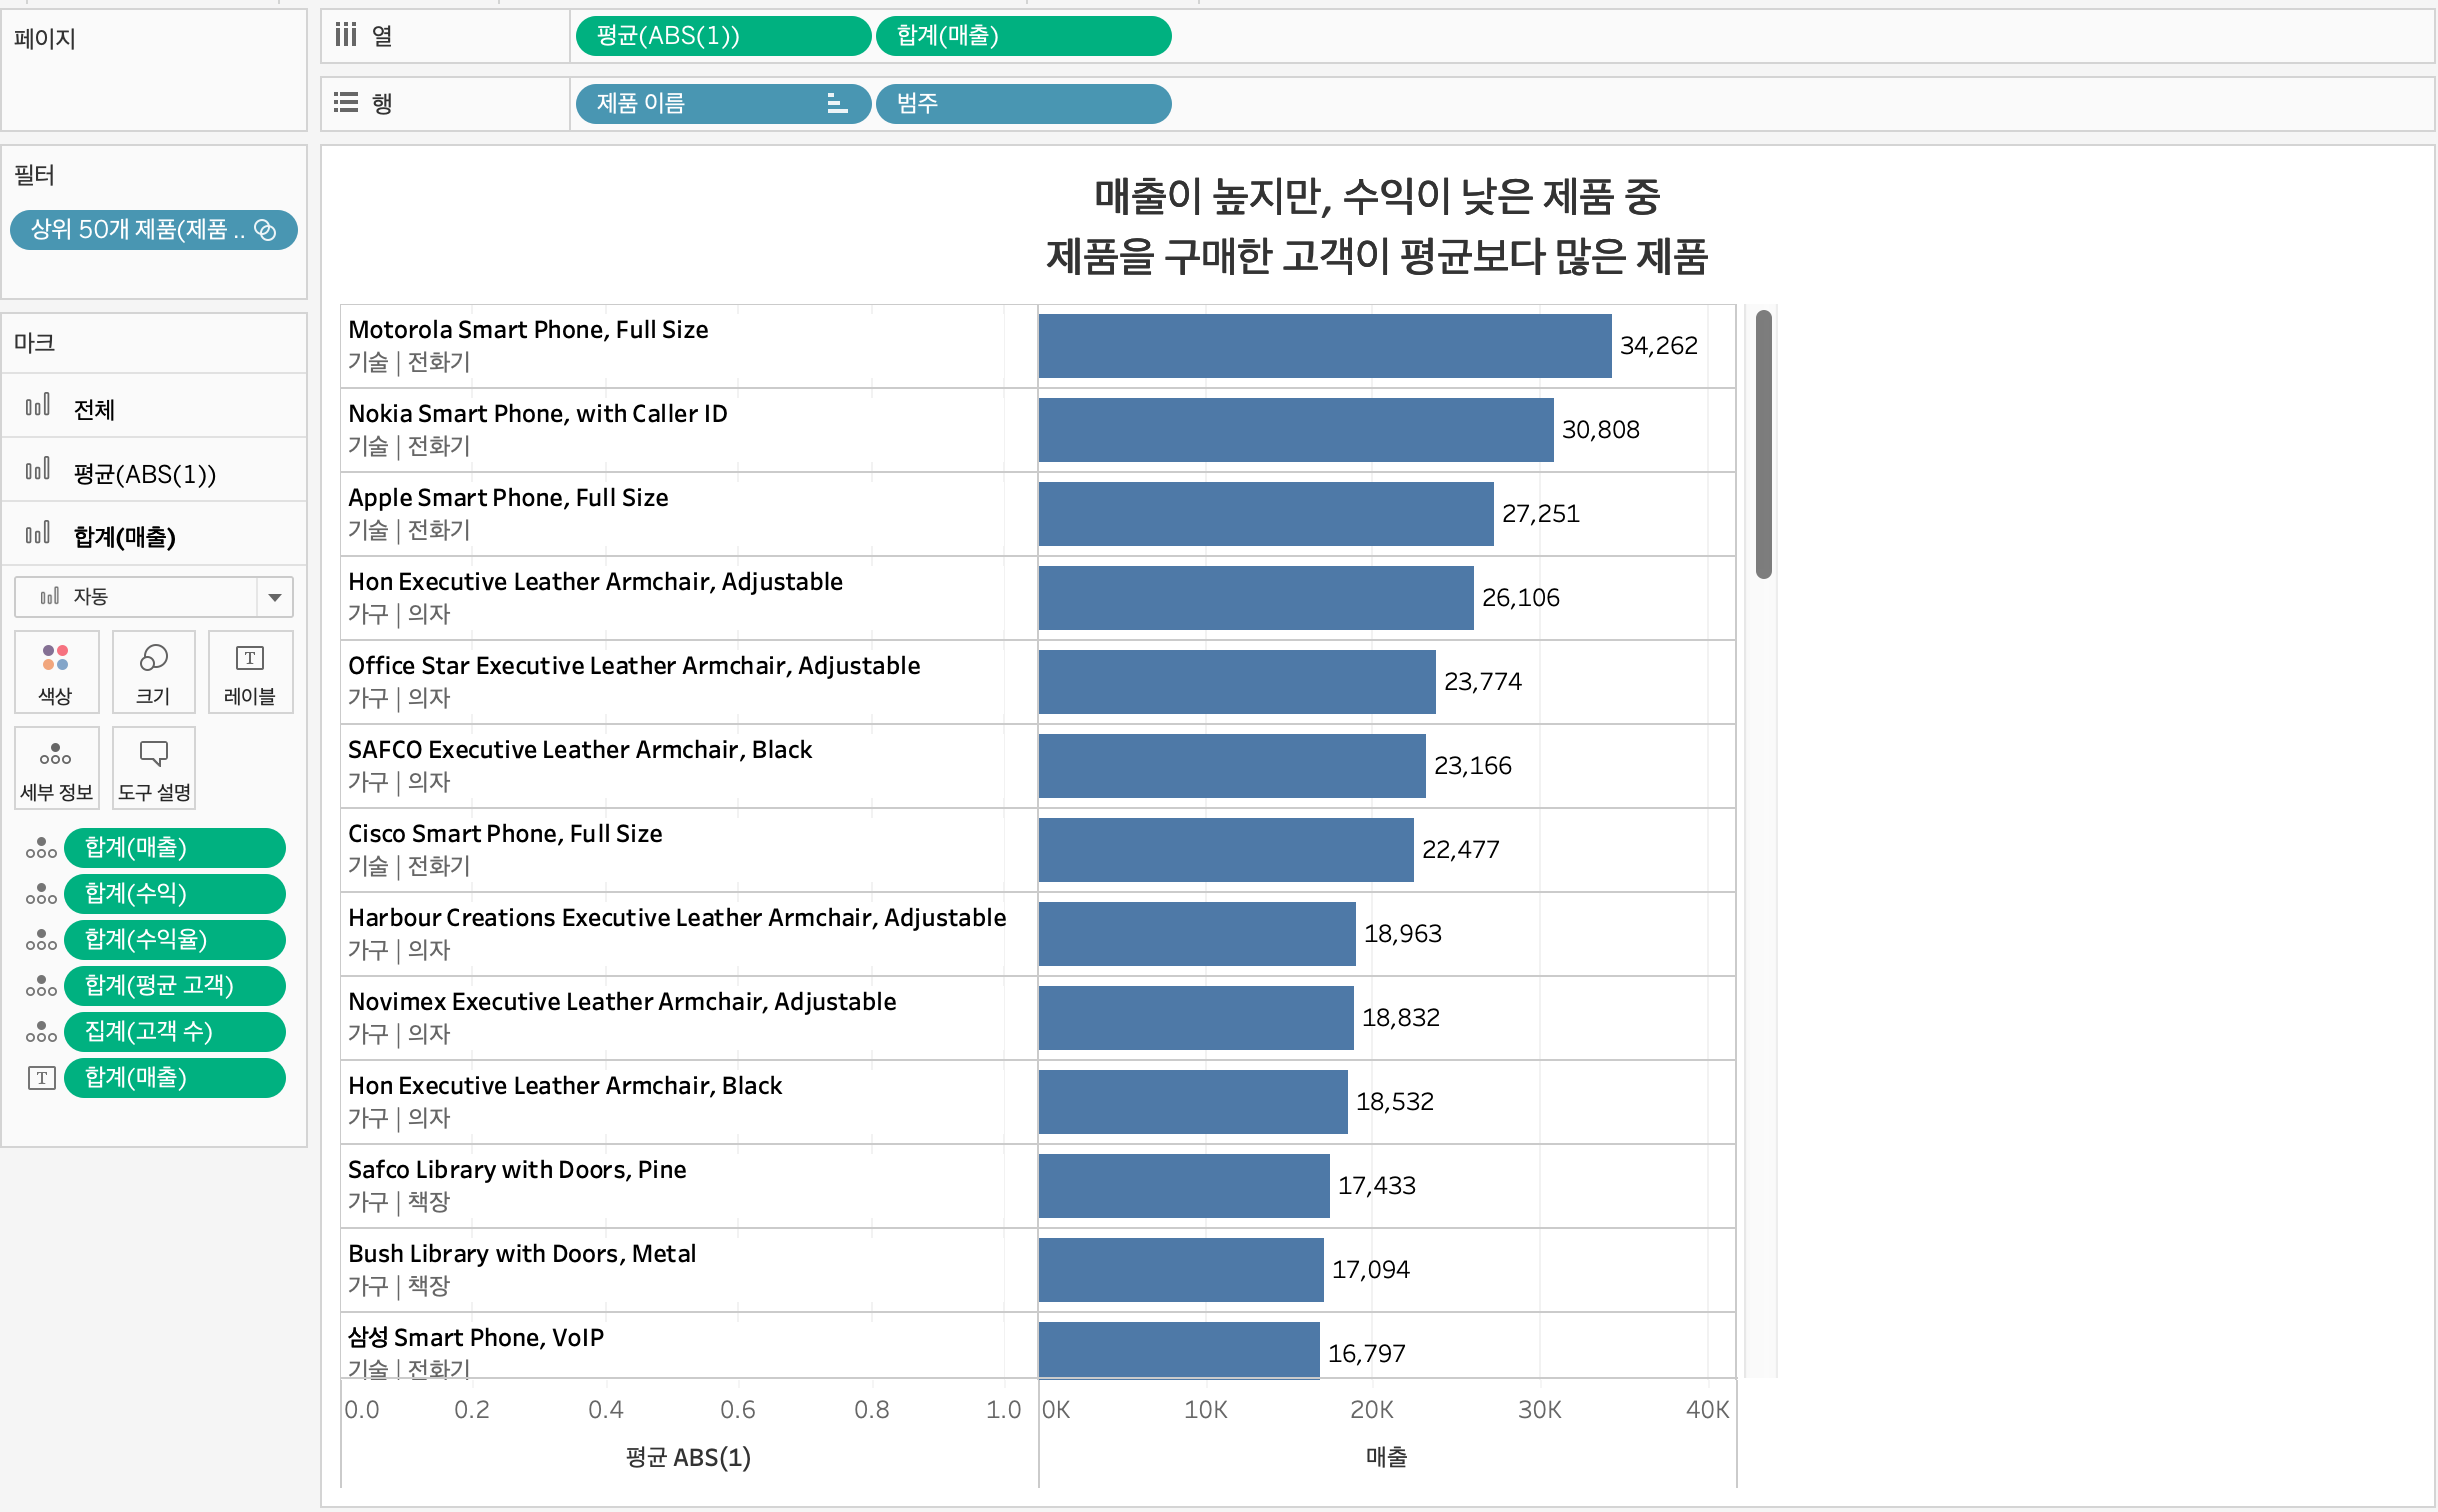Click row label Hon Executive Leather Armchair, Black
This screenshot has height=1512, width=2438.
click(565, 1085)
